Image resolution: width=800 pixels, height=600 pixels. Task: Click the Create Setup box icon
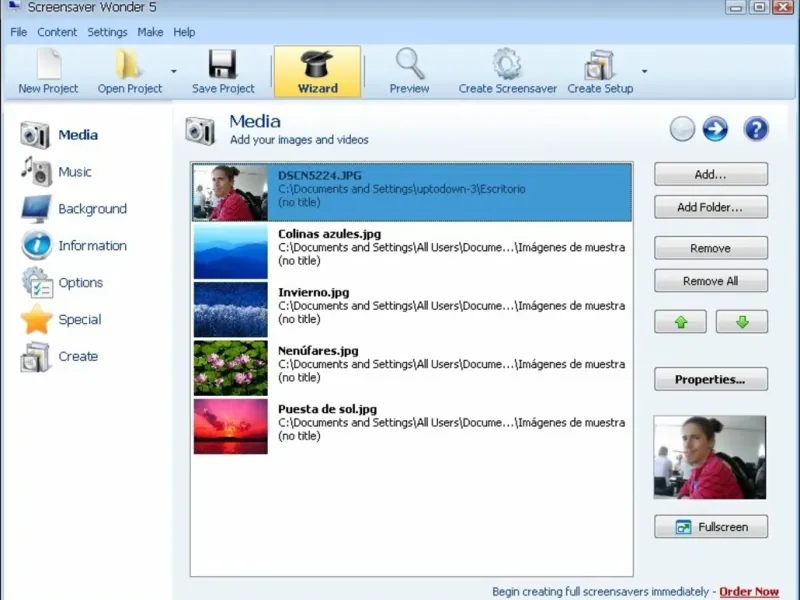click(599, 64)
